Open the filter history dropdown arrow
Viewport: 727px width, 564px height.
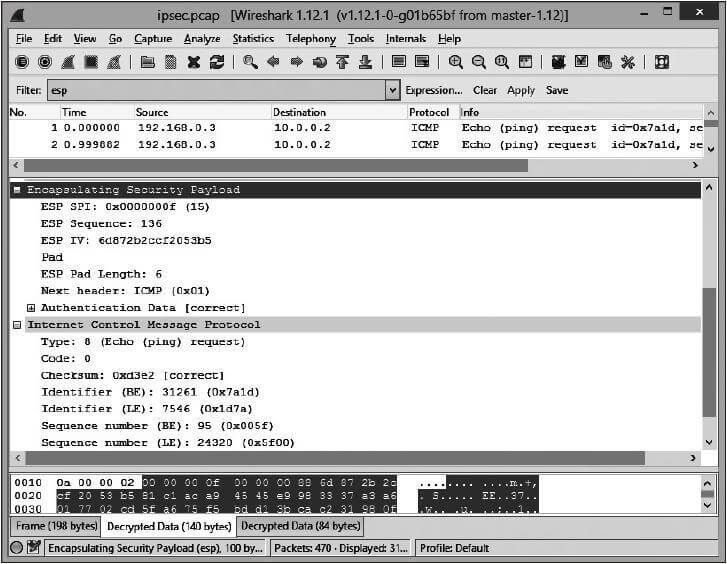pyautogui.click(x=392, y=90)
